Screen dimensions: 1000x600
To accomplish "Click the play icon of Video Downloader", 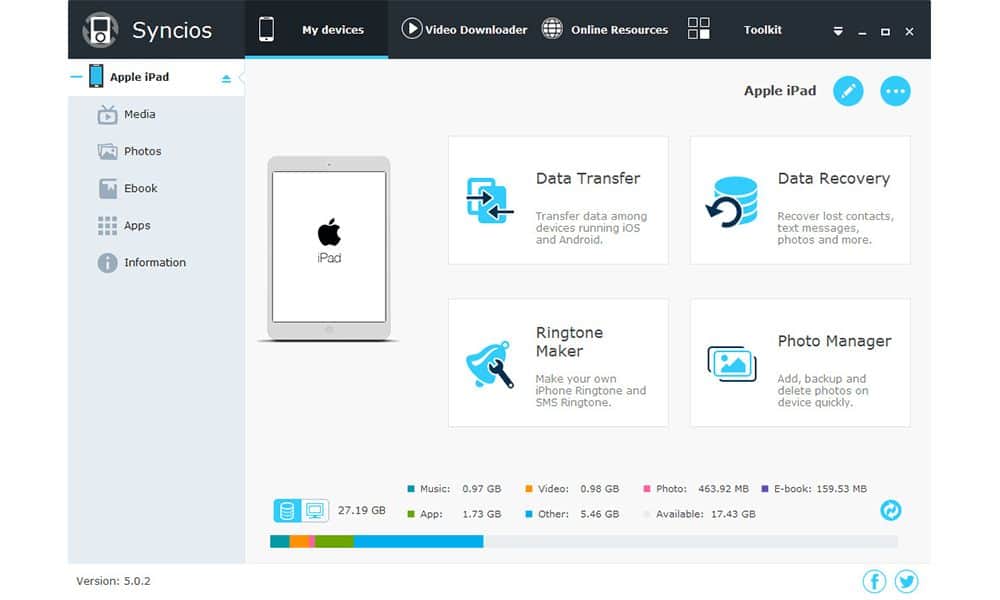I will [412, 29].
